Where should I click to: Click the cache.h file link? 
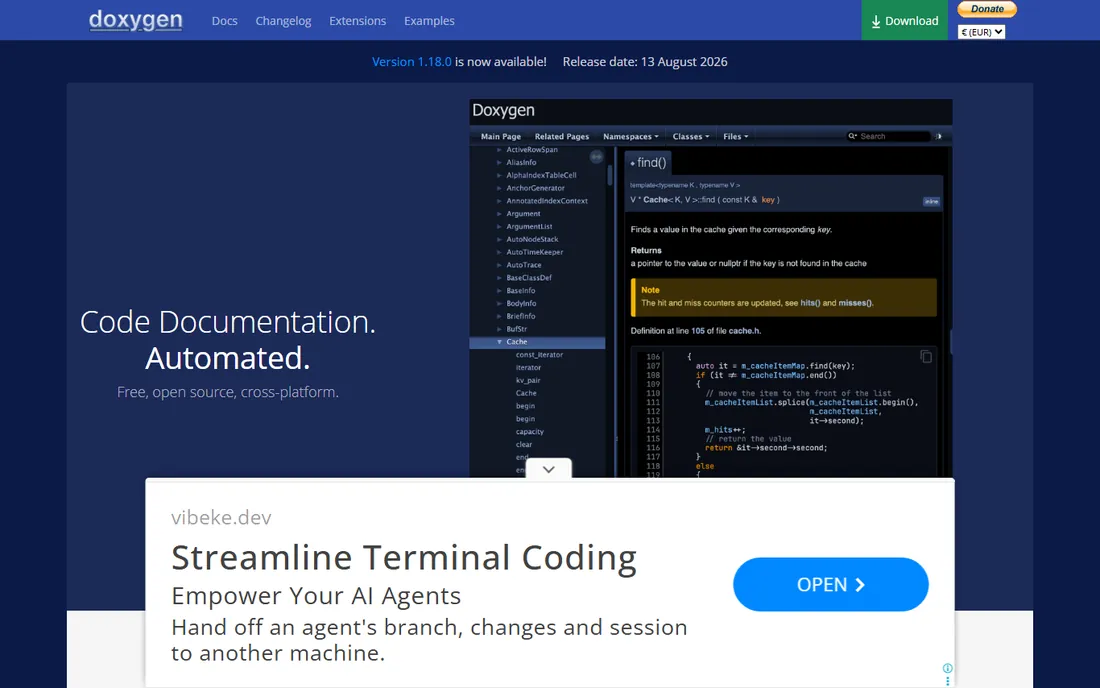744,331
